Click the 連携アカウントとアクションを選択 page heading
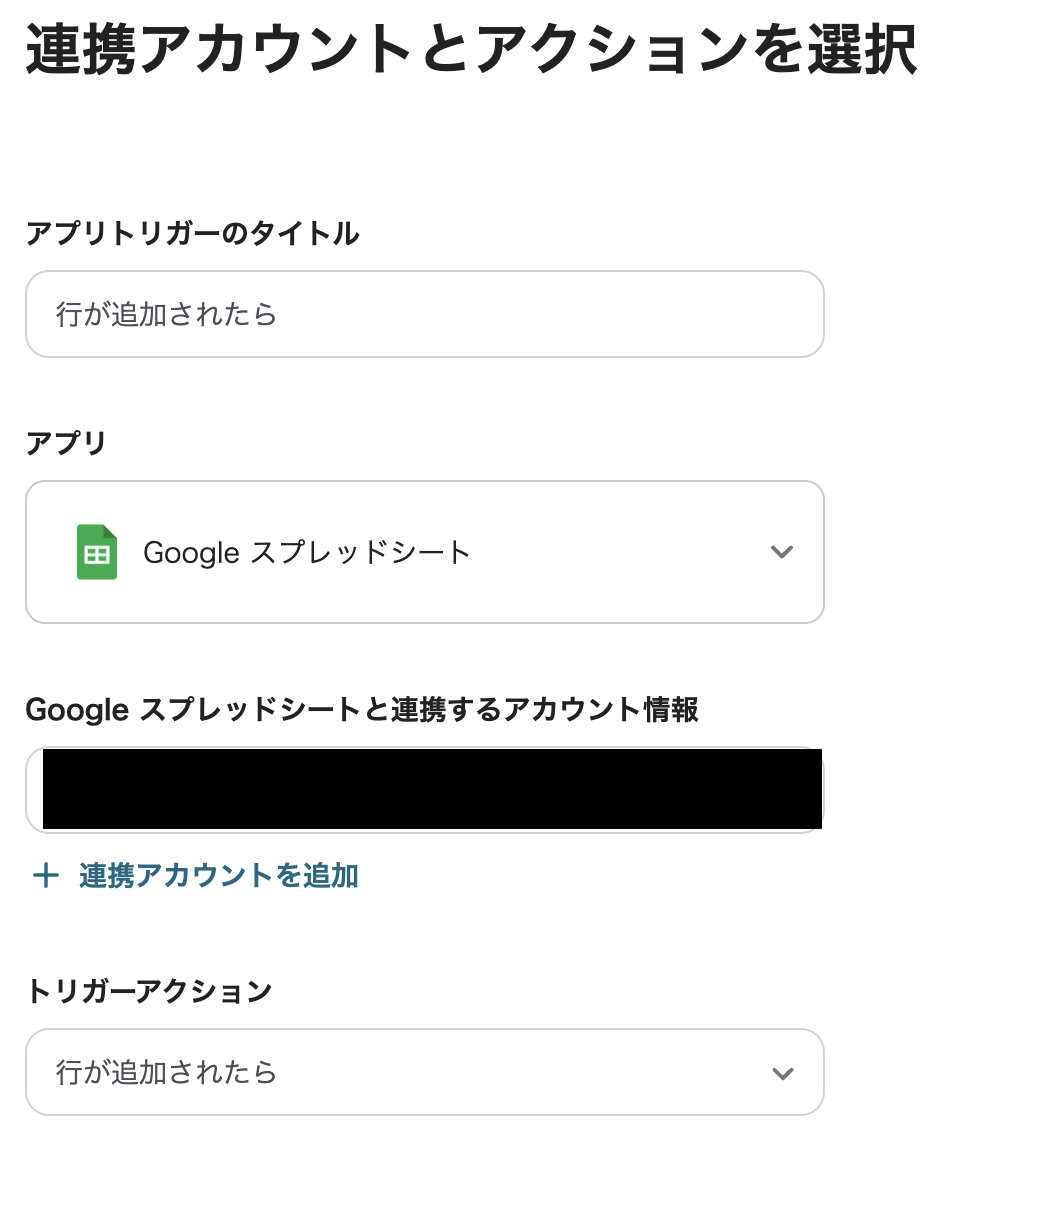The height and width of the screenshot is (1212, 1040). [x=471, y=51]
